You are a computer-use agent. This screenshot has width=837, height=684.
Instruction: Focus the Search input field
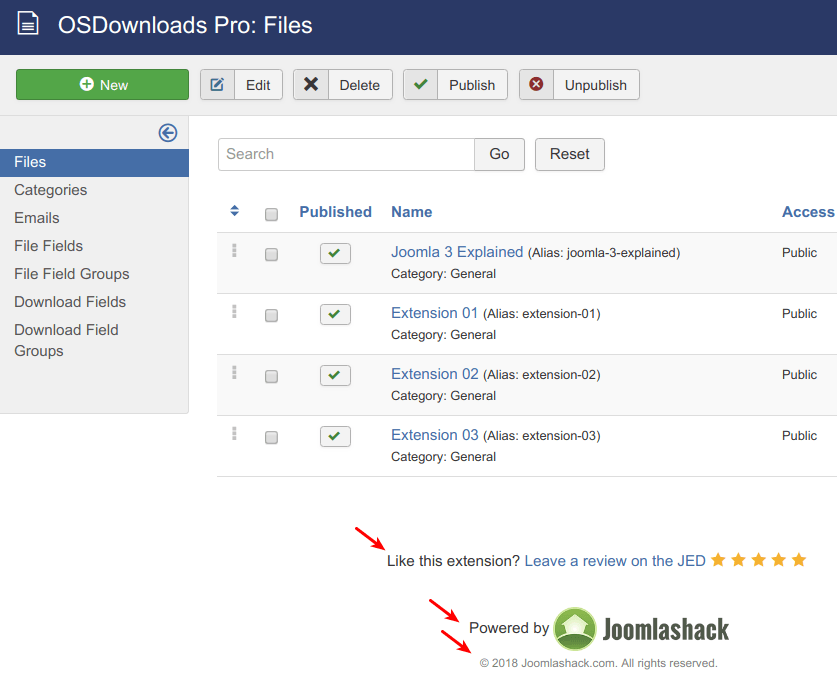point(346,154)
